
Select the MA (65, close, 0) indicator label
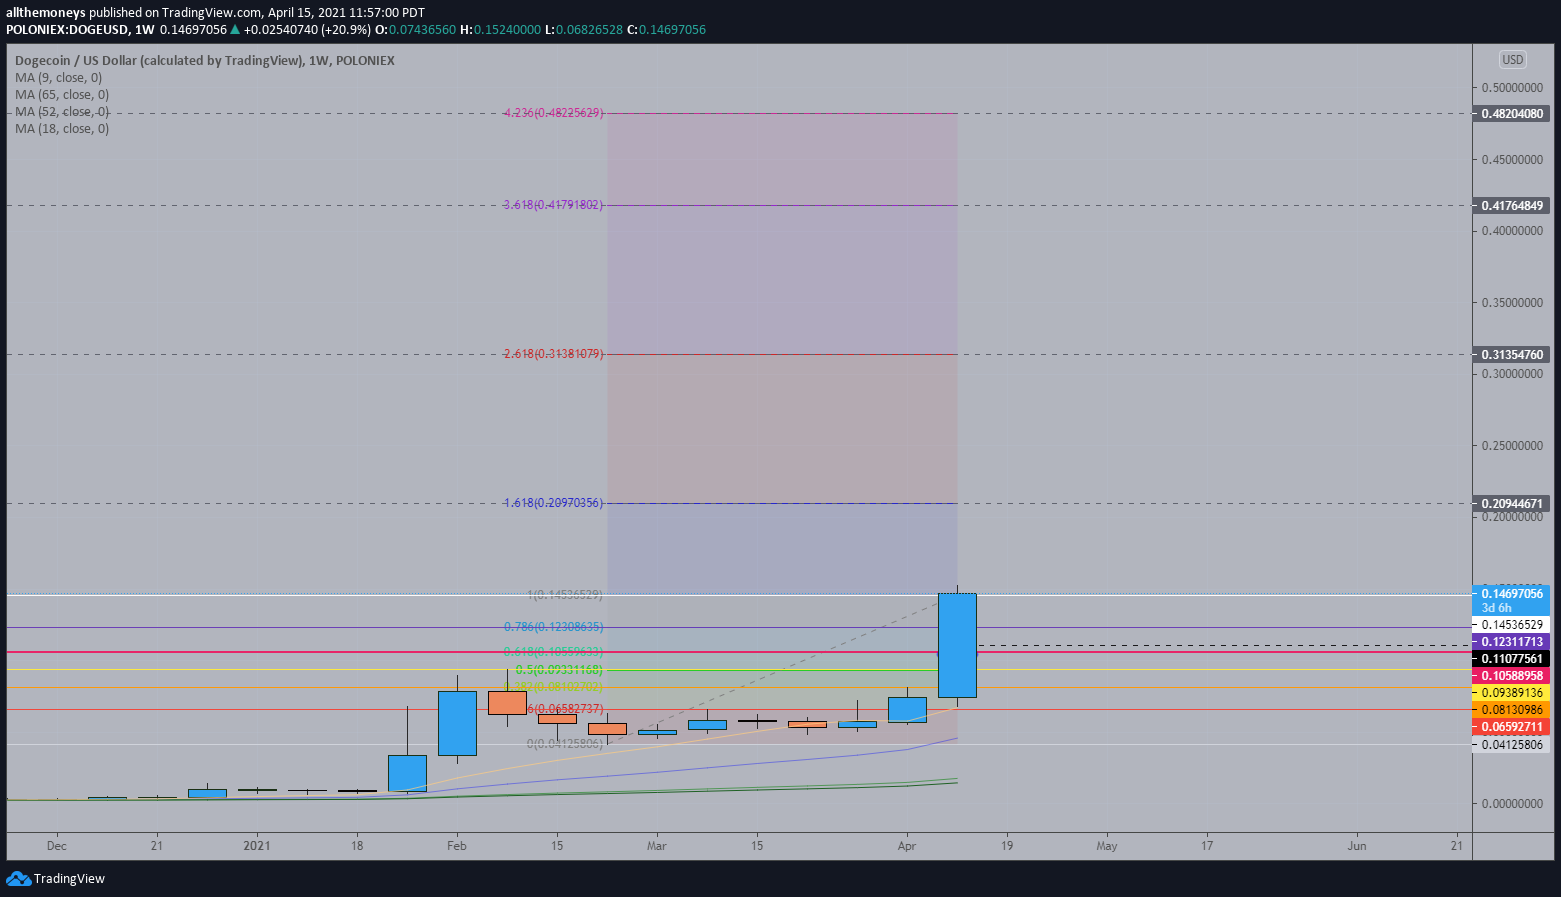click(x=62, y=95)
